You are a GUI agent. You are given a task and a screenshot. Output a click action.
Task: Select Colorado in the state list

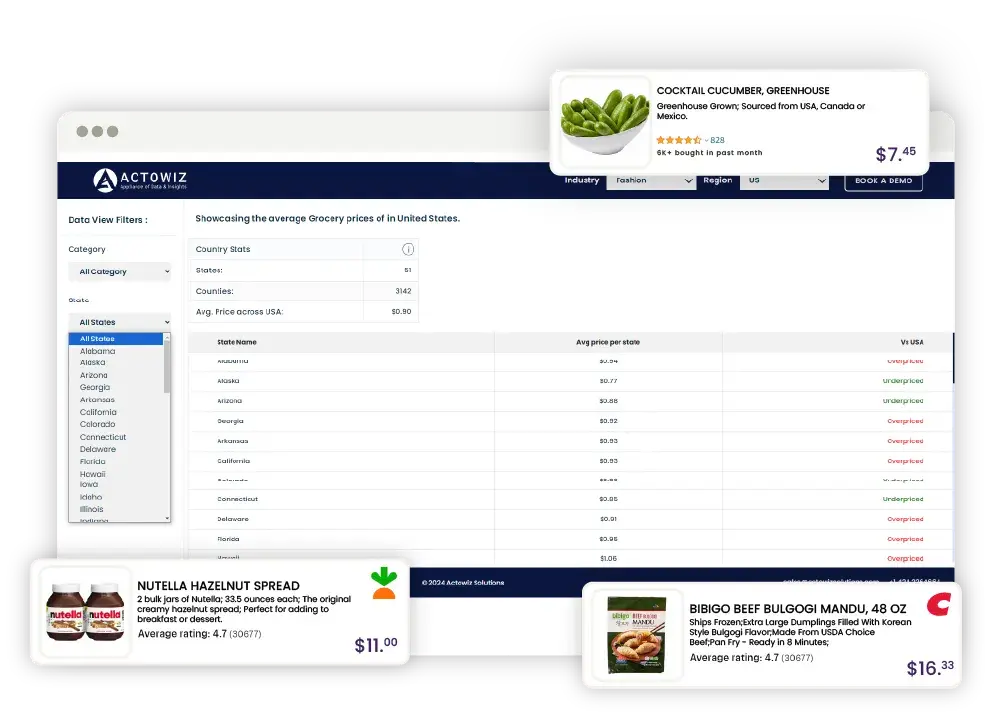(97, 424)
